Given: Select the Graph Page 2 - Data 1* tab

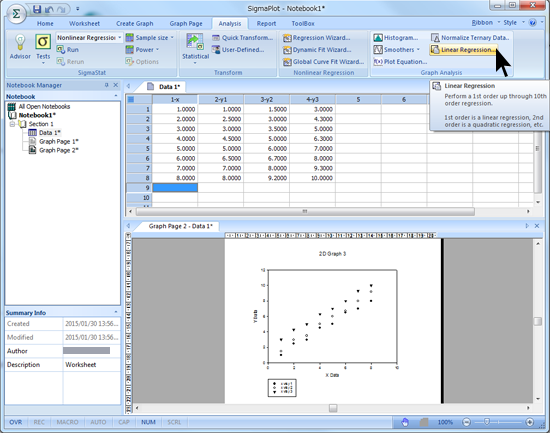Looking at the screenshot, I should [180, 226].
